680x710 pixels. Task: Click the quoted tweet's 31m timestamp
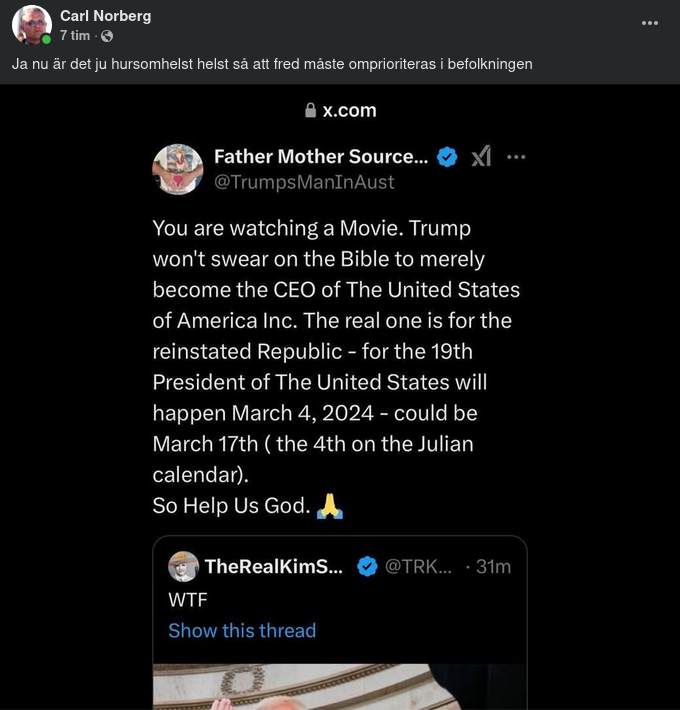(x=493, y=566)
